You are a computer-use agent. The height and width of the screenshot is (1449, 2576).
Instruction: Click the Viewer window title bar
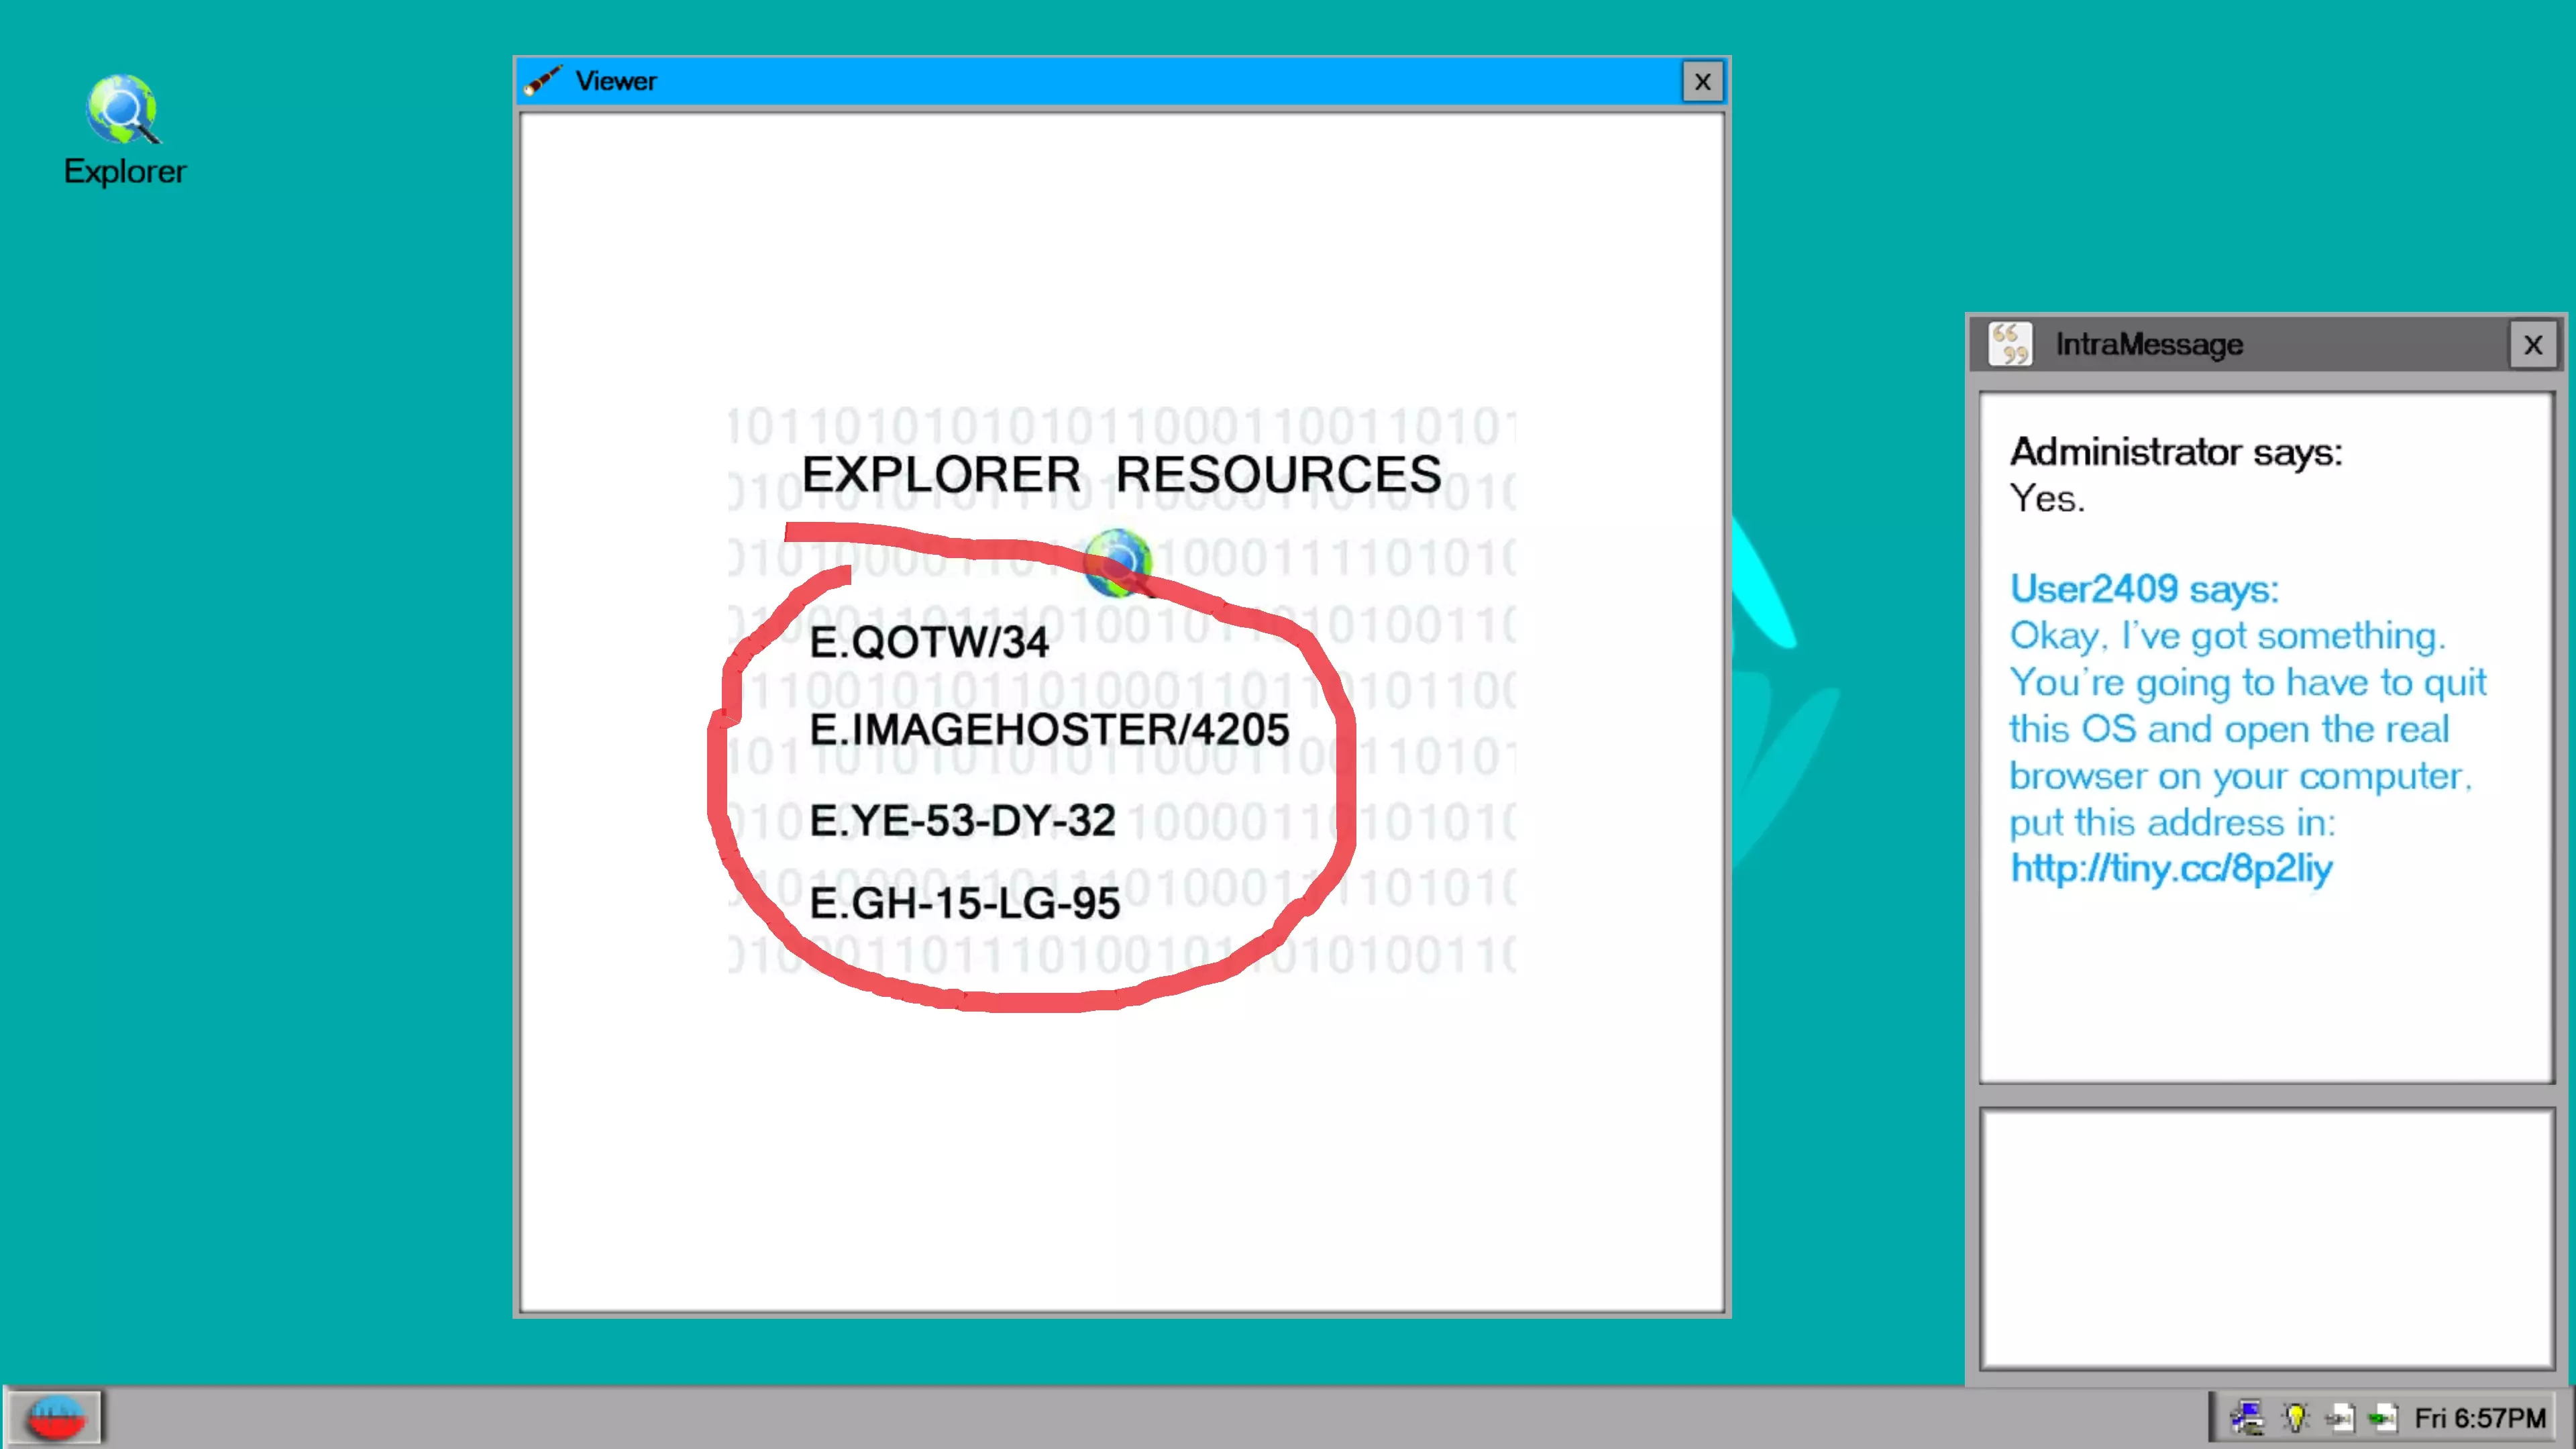pyautogui.click(x=1100, y=81)
